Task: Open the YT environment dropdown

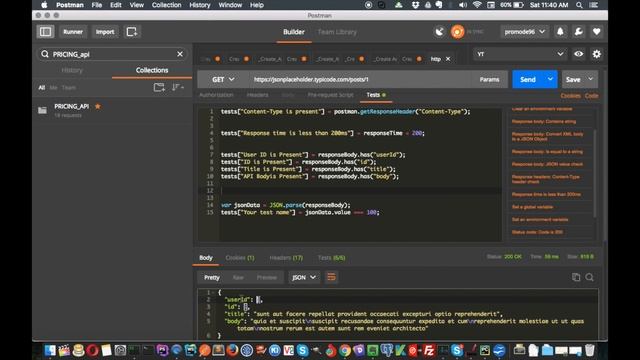Action: tap(520, 54)
